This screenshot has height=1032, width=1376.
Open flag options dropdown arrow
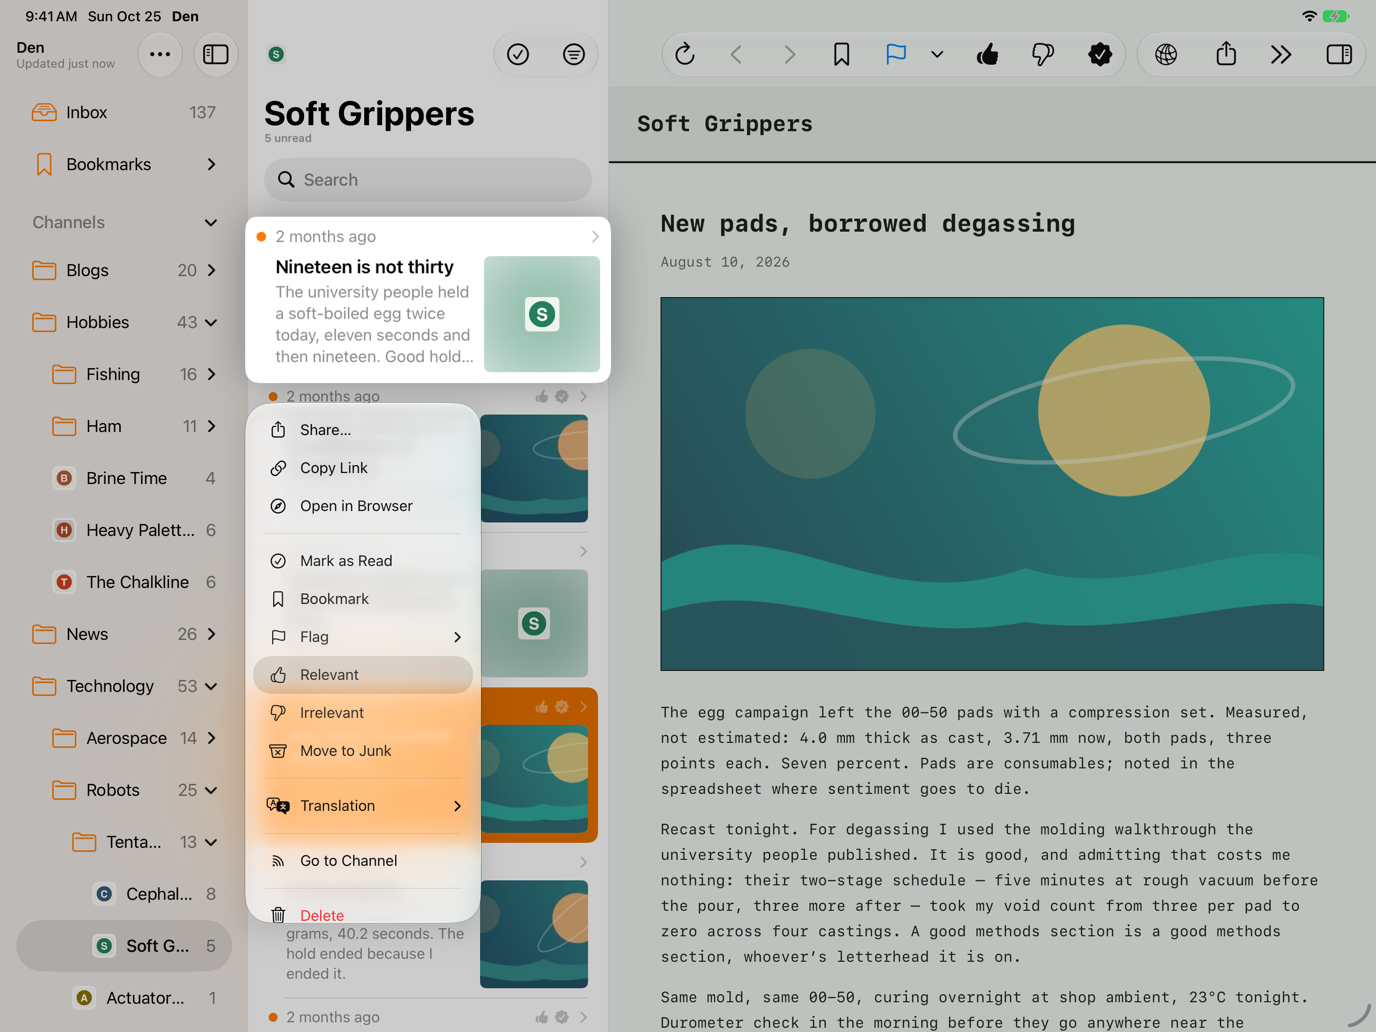937,55
